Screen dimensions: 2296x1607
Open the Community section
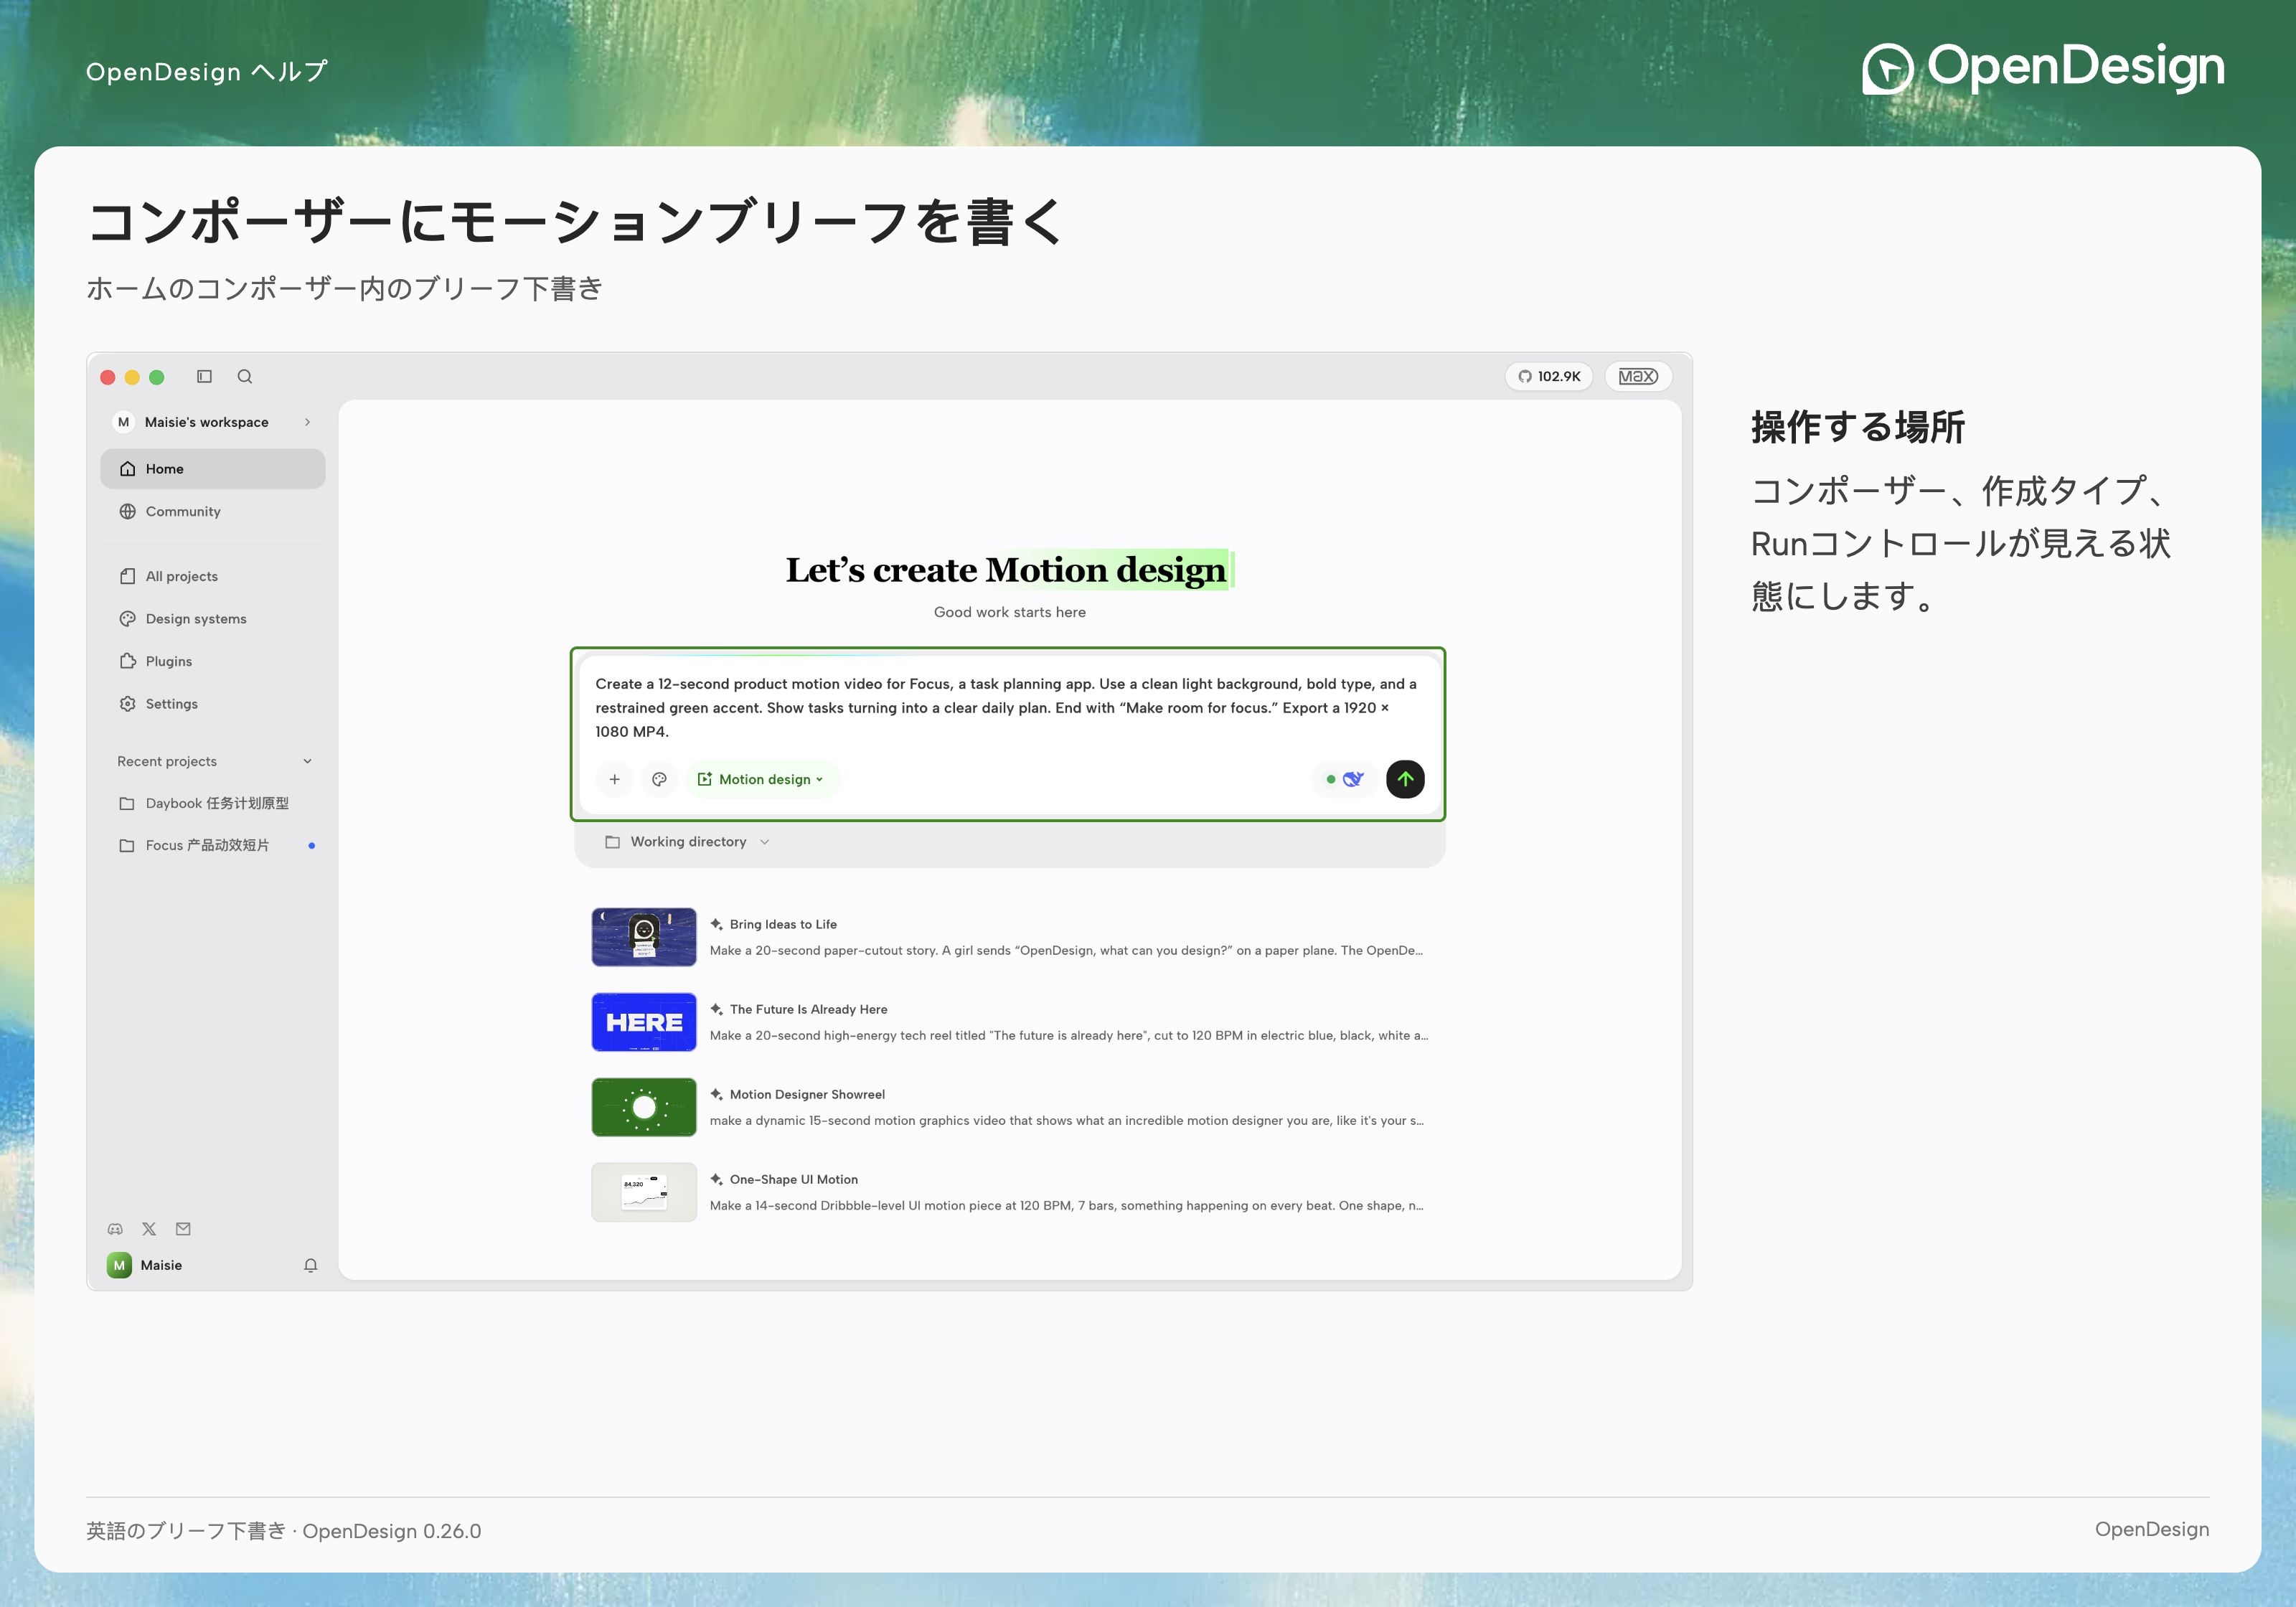tap(213, 511)
